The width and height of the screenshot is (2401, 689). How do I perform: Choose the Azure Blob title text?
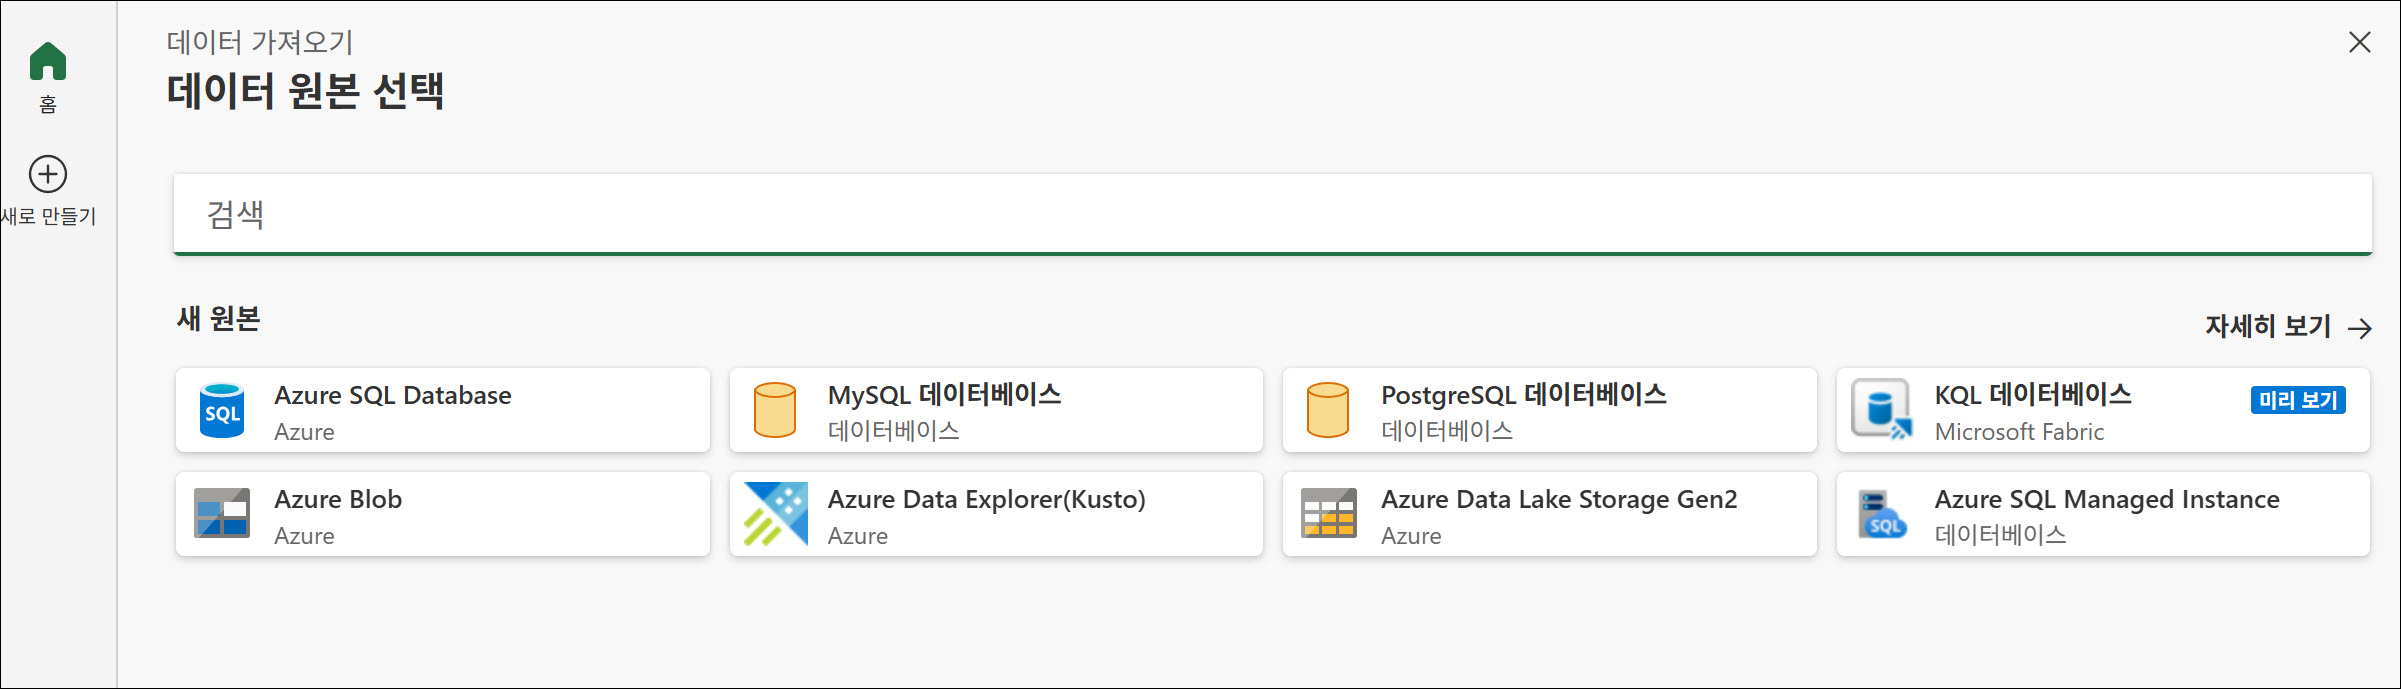338,499
